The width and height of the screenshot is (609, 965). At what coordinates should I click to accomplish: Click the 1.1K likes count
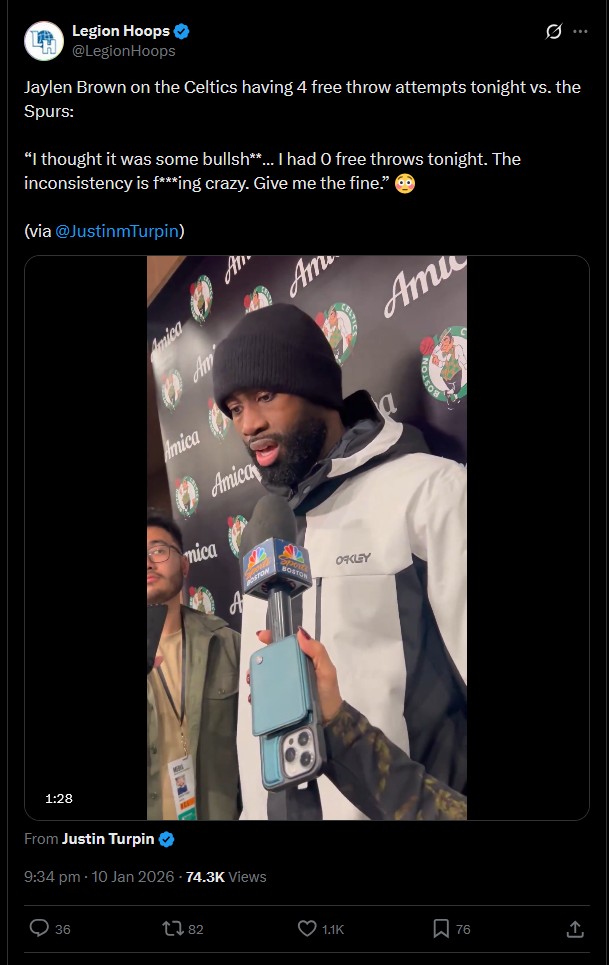tap(333, 929)
